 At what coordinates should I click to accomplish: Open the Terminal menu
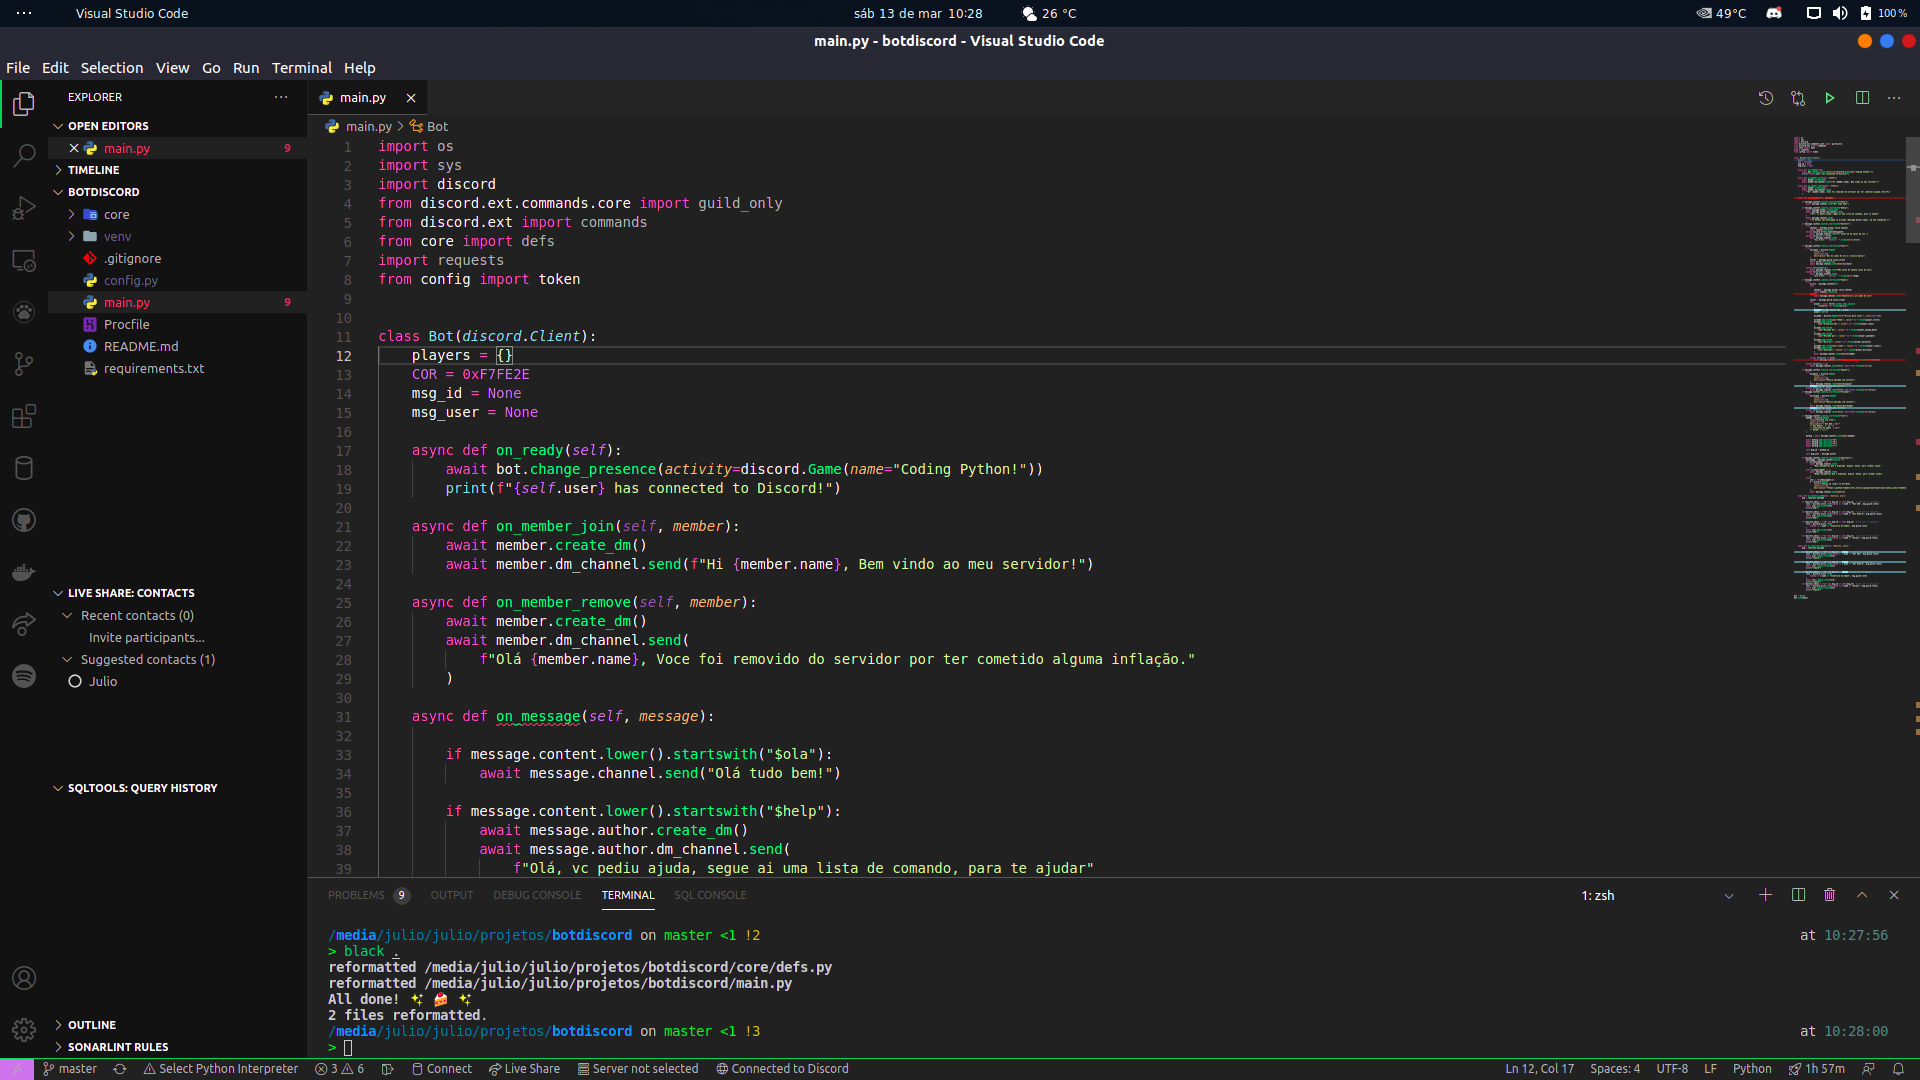click(x=302, y=68)
